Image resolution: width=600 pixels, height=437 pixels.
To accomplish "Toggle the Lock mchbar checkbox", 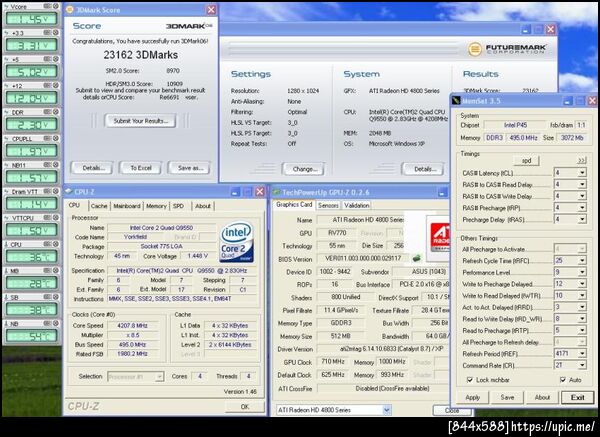I will 470,380.
